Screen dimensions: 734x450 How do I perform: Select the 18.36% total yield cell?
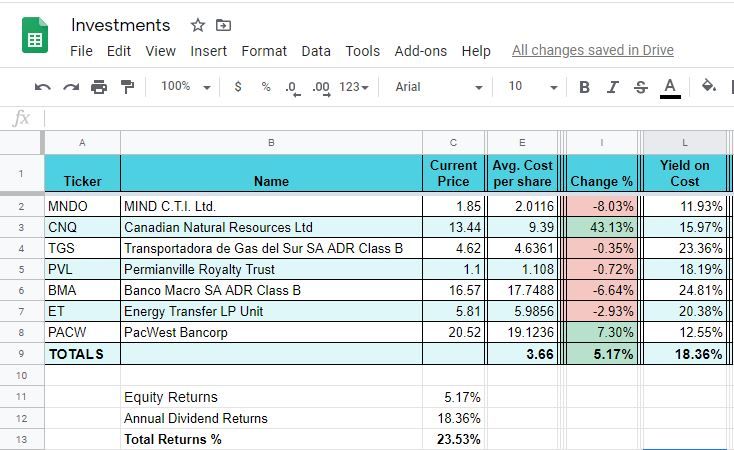point(685,354)
